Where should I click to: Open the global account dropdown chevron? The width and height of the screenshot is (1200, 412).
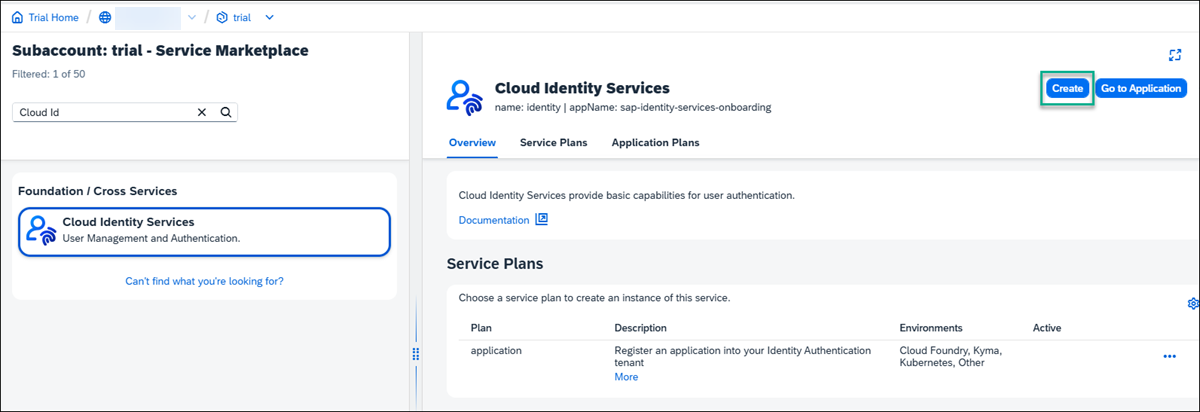pyautogui.click(x=192, y=17)
